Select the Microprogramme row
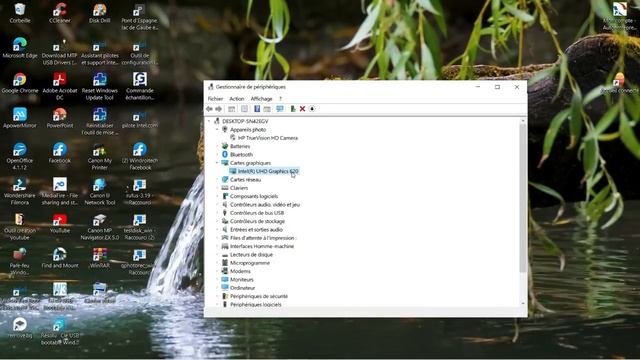640x360 pixels. (245, 263)
